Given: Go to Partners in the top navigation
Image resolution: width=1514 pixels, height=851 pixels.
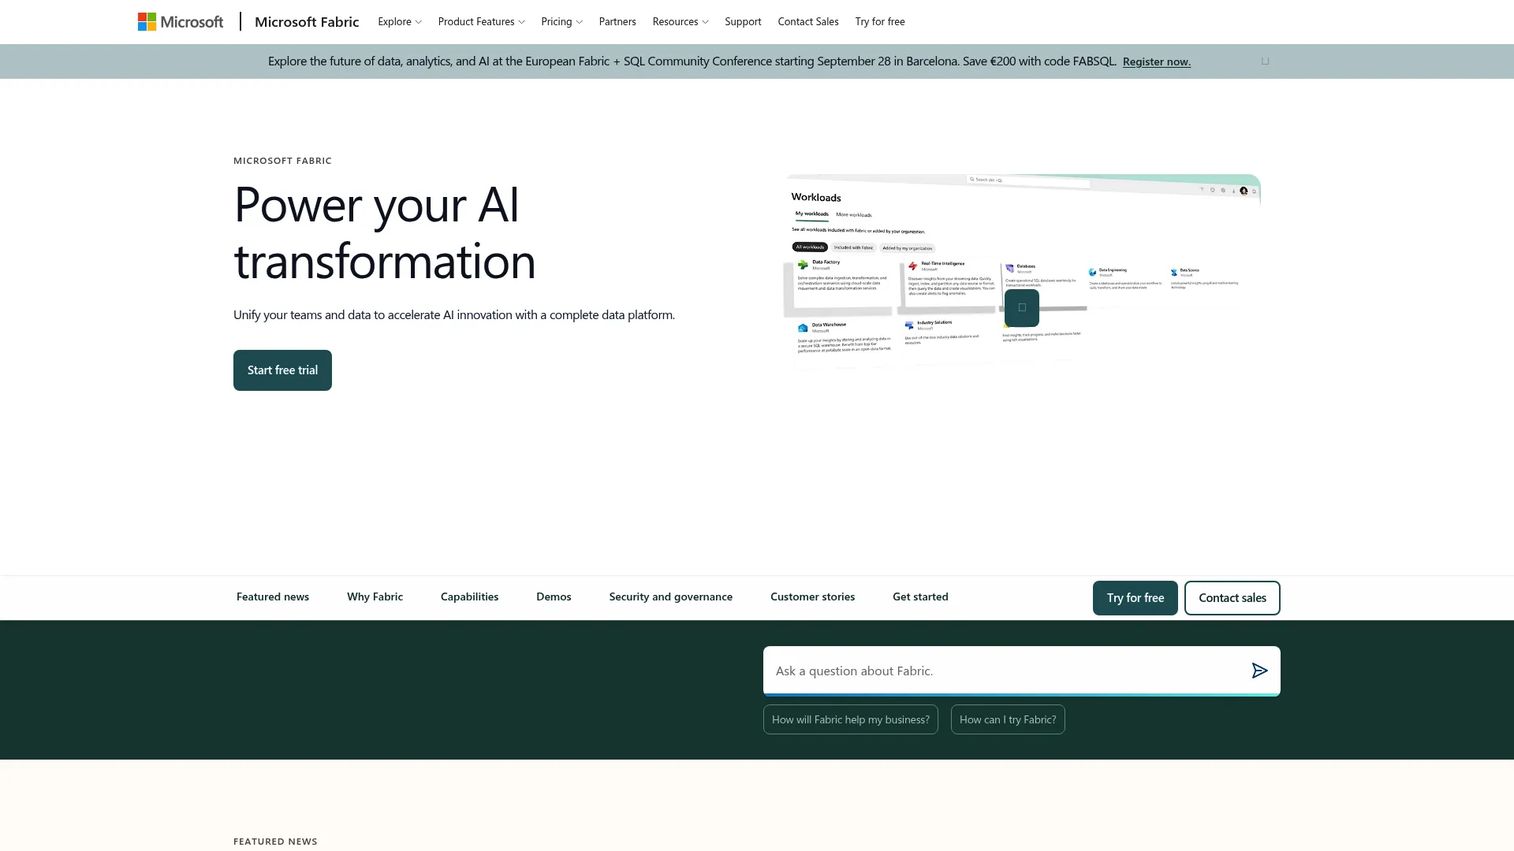Looking at the screenshot, I should (617, 21).
